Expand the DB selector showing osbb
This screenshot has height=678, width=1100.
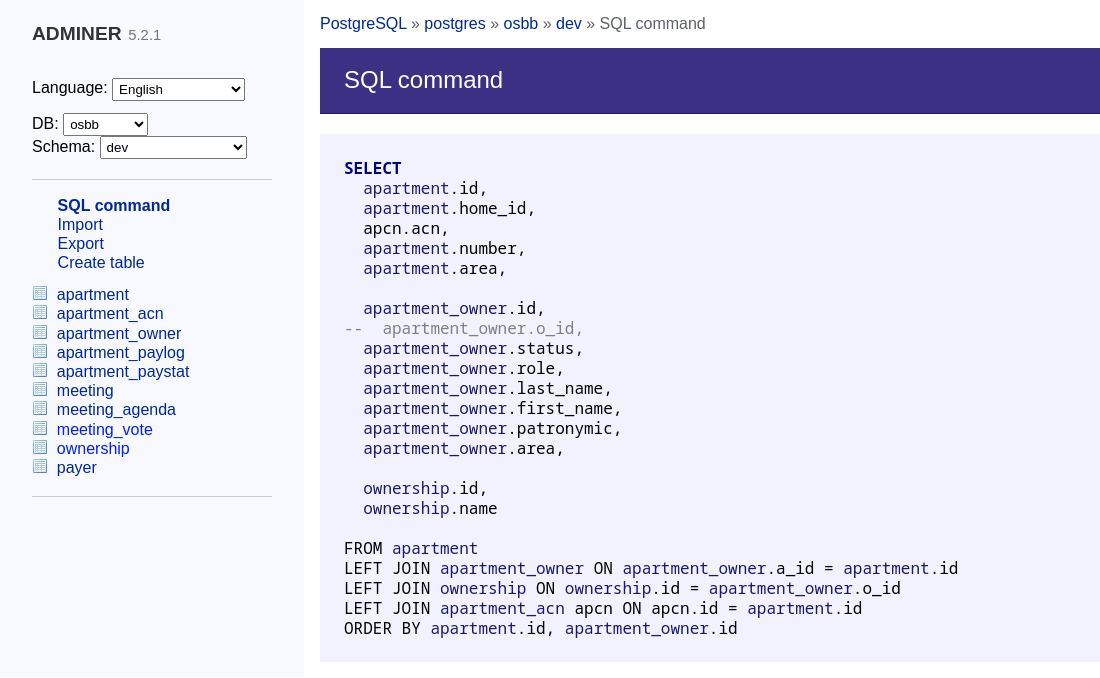(x=105, y=124)
